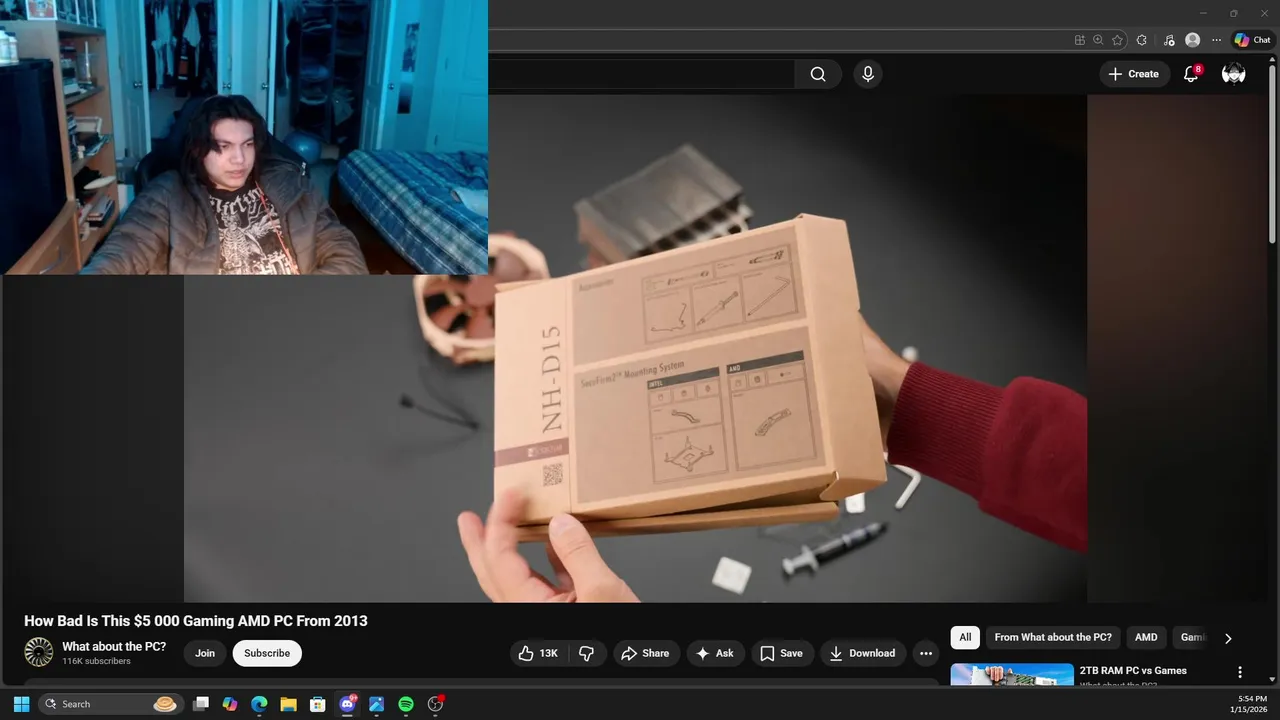Click the YouTube search magnifier button

coord(818,74)
